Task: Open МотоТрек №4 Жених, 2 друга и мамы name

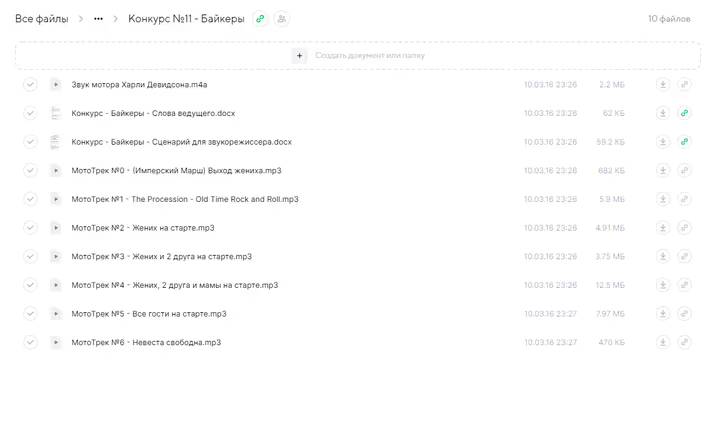Action: (175, 285)
